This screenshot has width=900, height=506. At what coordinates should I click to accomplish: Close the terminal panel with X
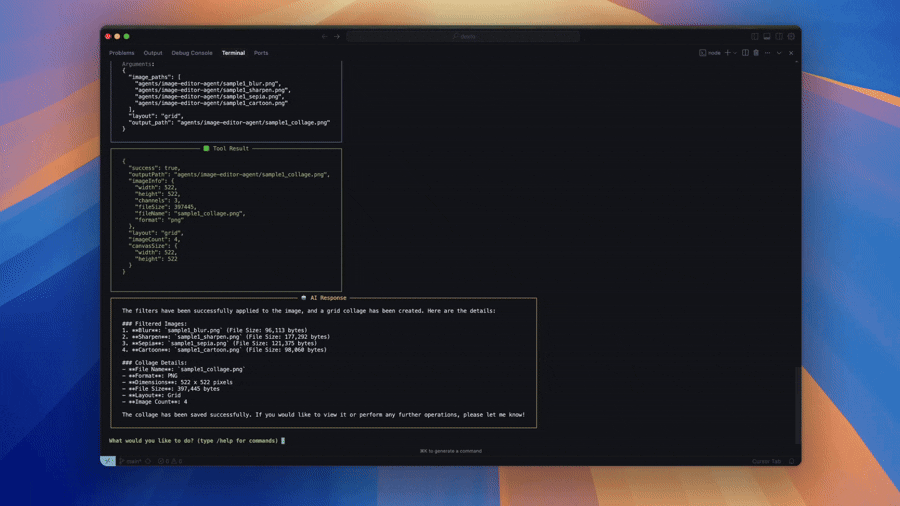tap(791, 53)
